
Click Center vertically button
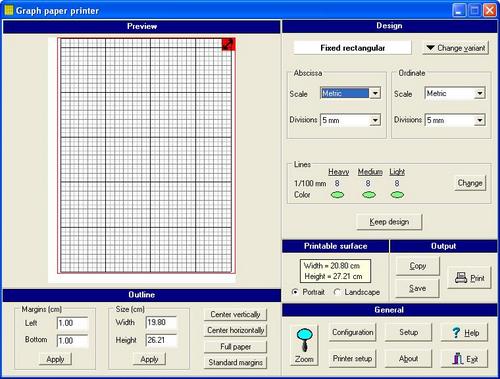click(235, 314)
